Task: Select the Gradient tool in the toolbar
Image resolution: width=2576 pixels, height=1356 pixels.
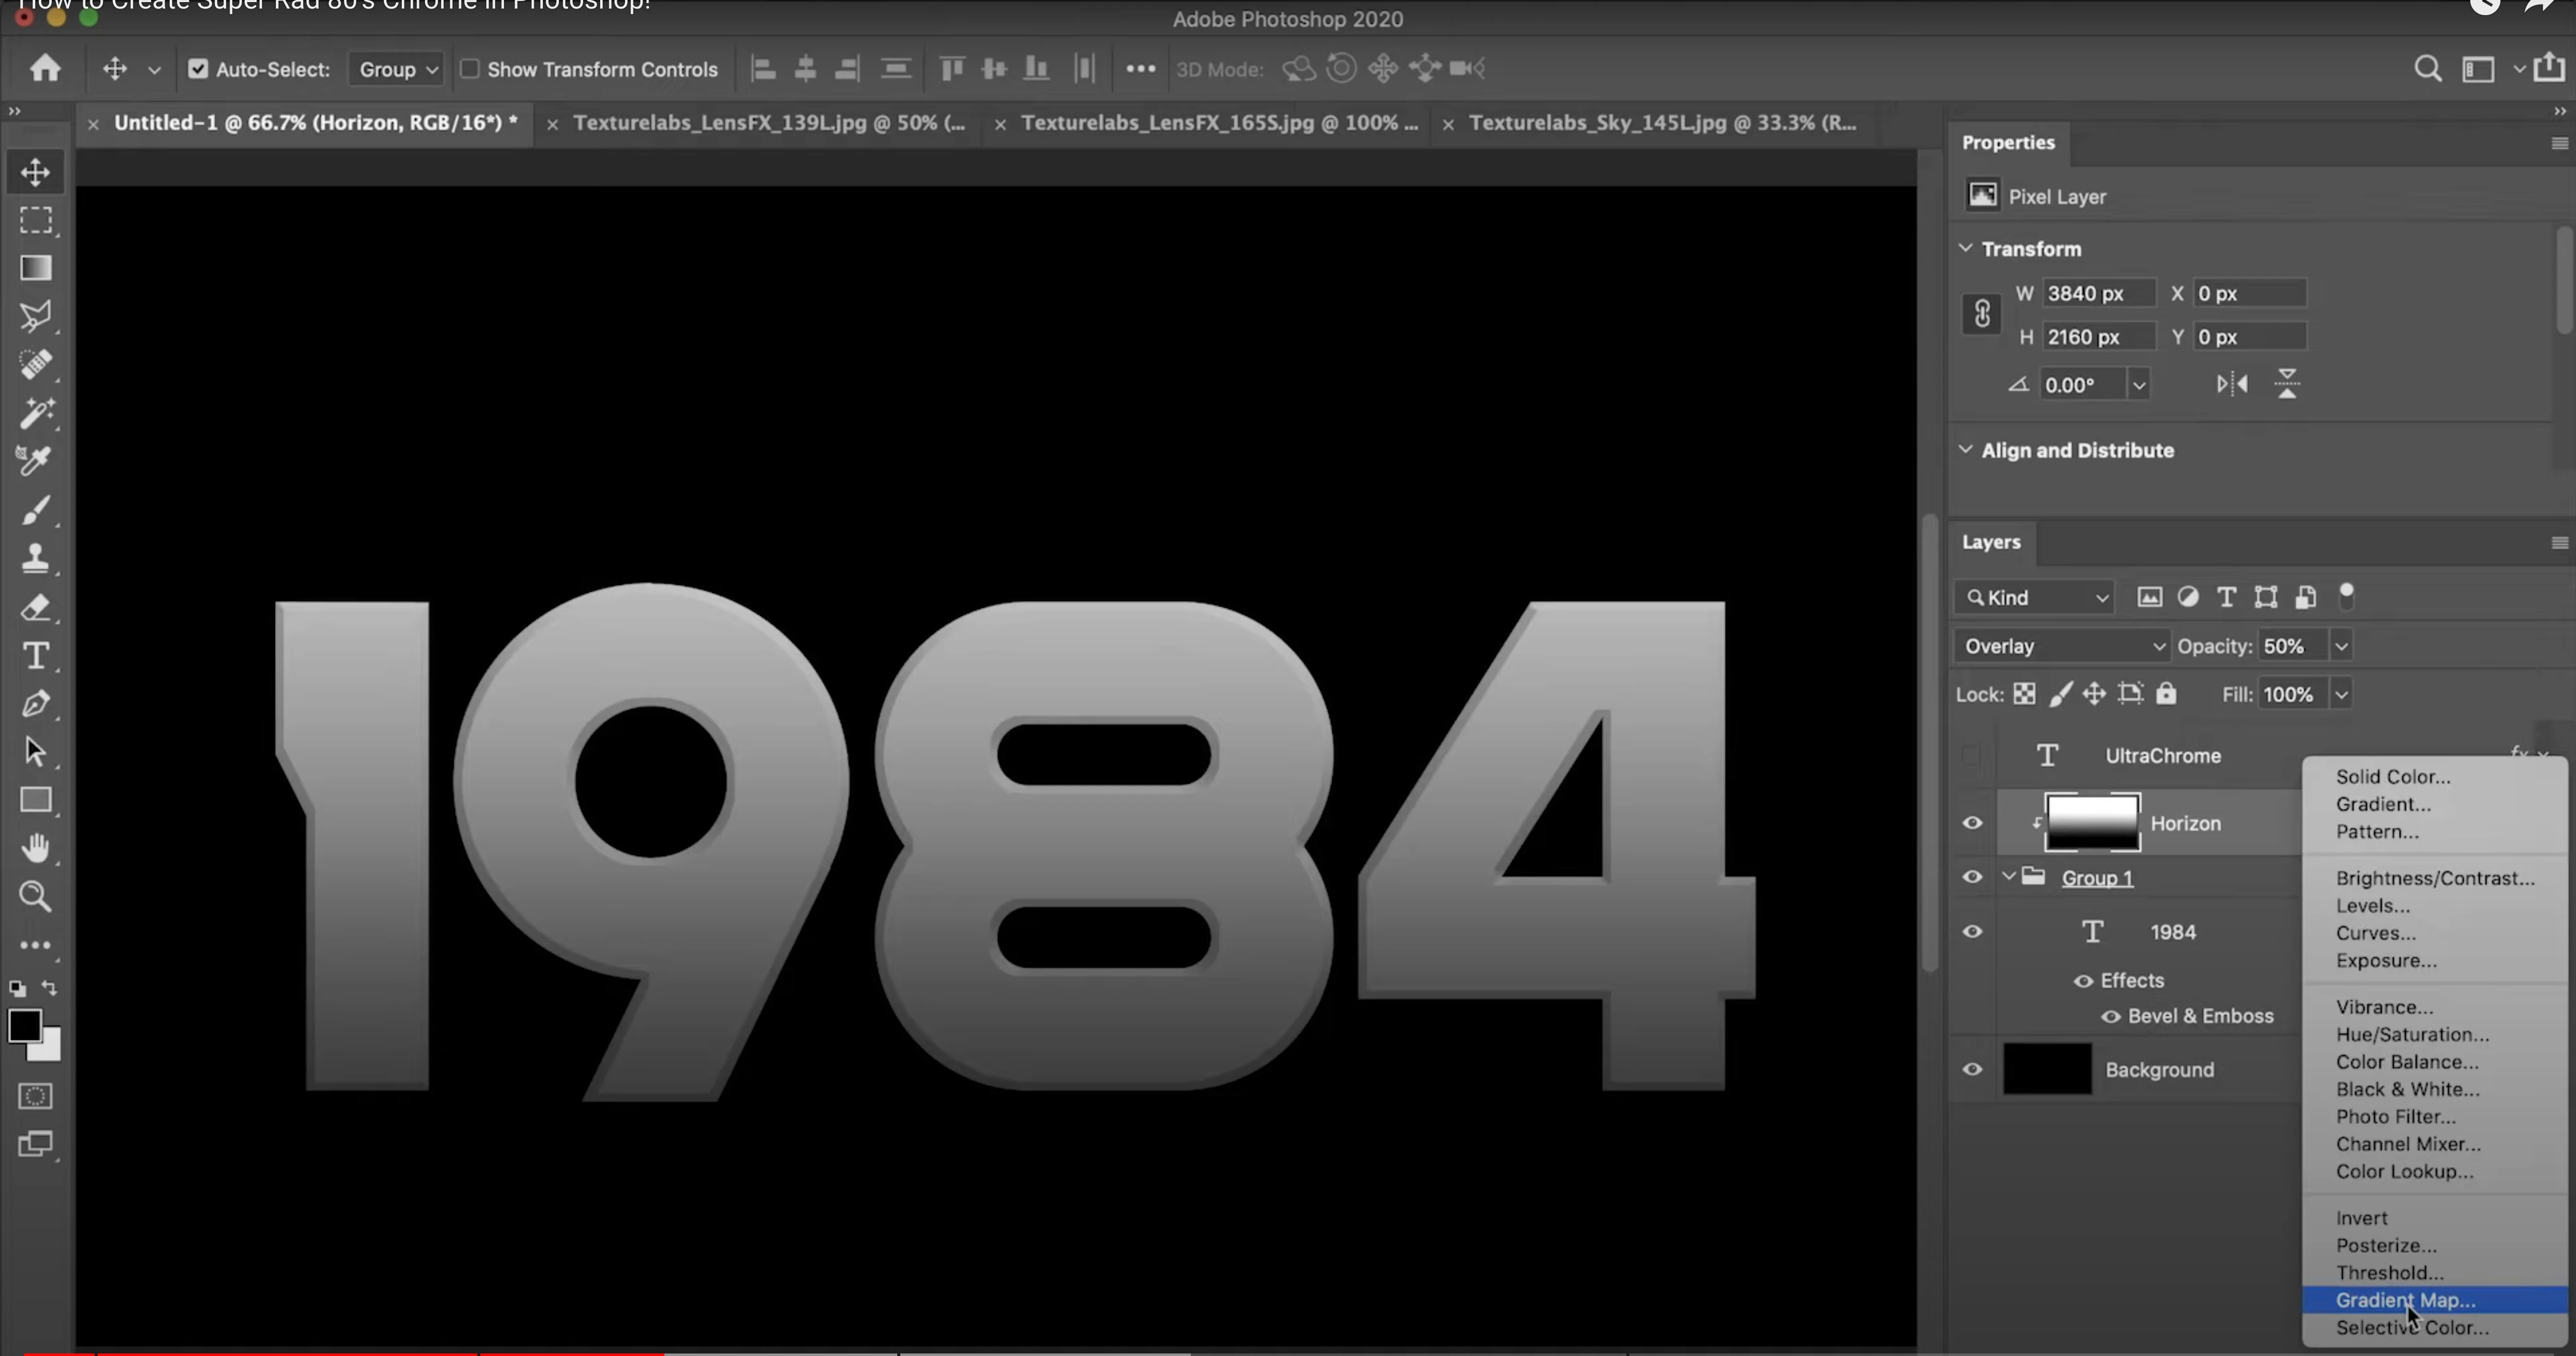Action: (x=36, y=268)
